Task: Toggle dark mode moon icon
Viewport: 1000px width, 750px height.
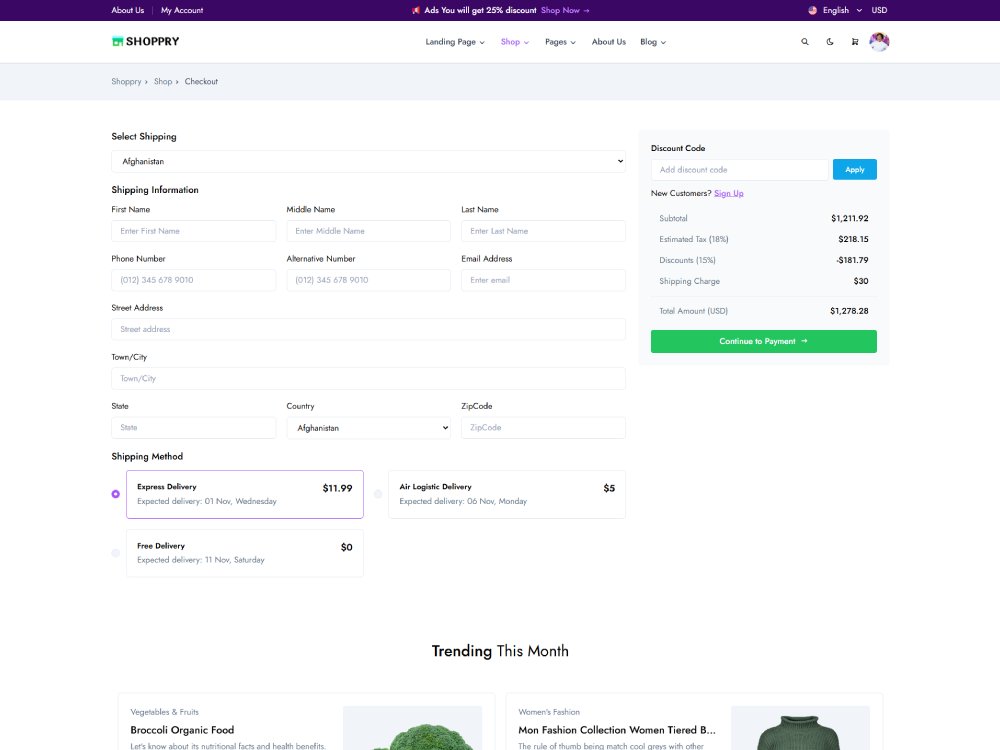Action: pos(830,42)
